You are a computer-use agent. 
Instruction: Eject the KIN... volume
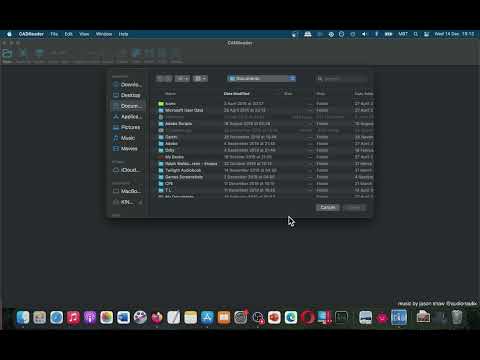coord(140,202)
